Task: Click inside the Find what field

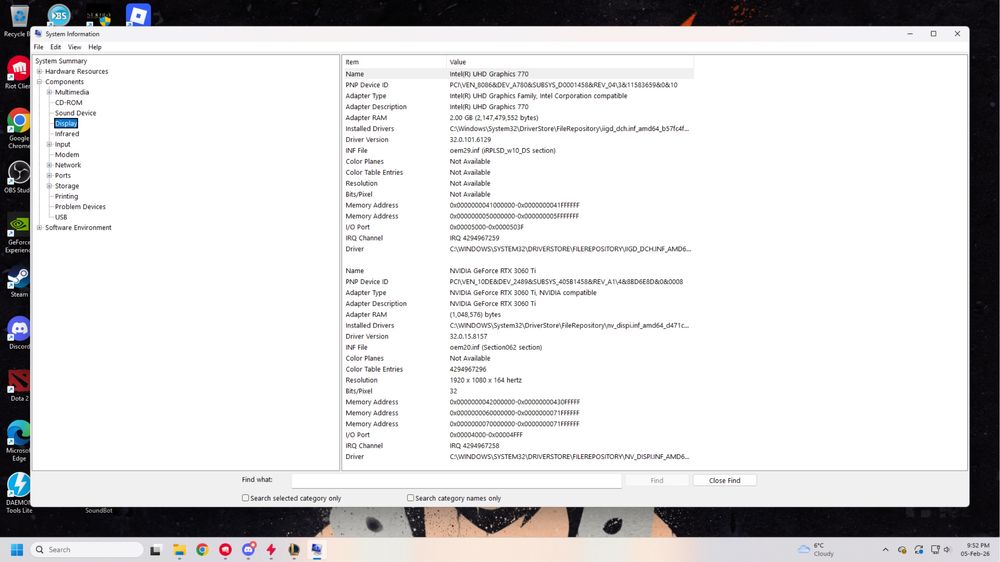Action: coord(457,480)
